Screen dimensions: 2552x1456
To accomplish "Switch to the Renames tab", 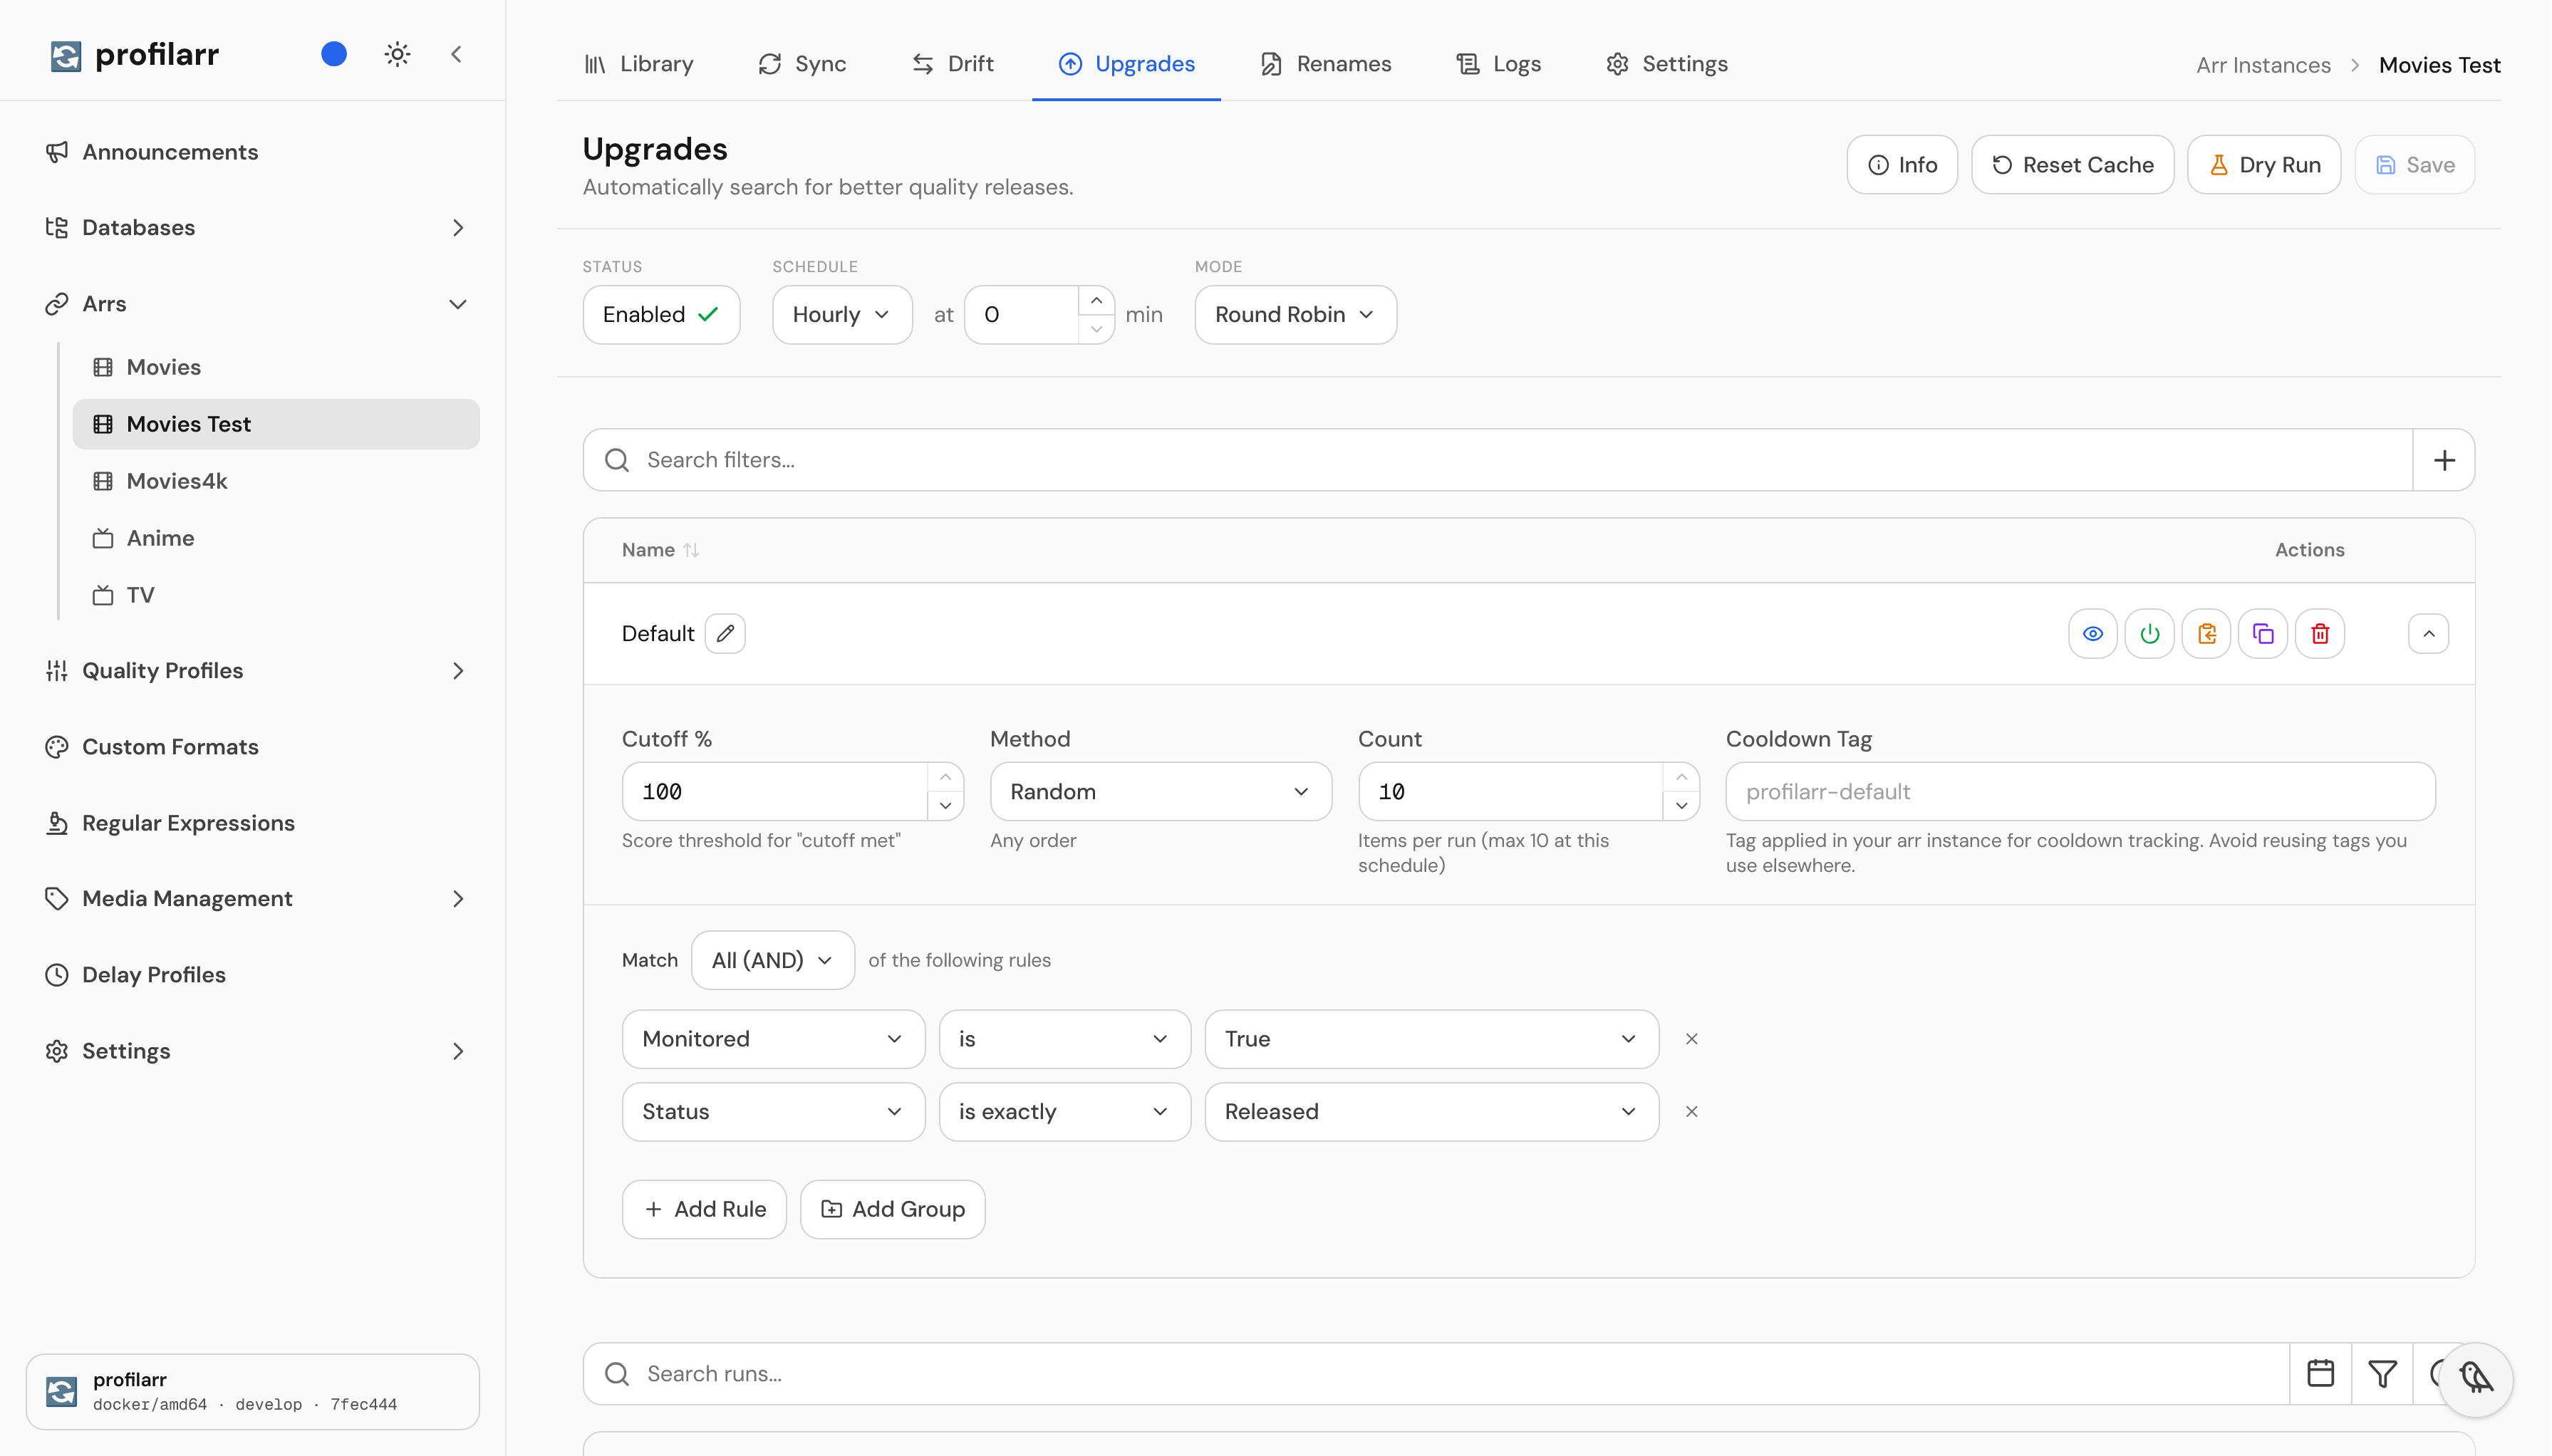I will point(1326,64).
